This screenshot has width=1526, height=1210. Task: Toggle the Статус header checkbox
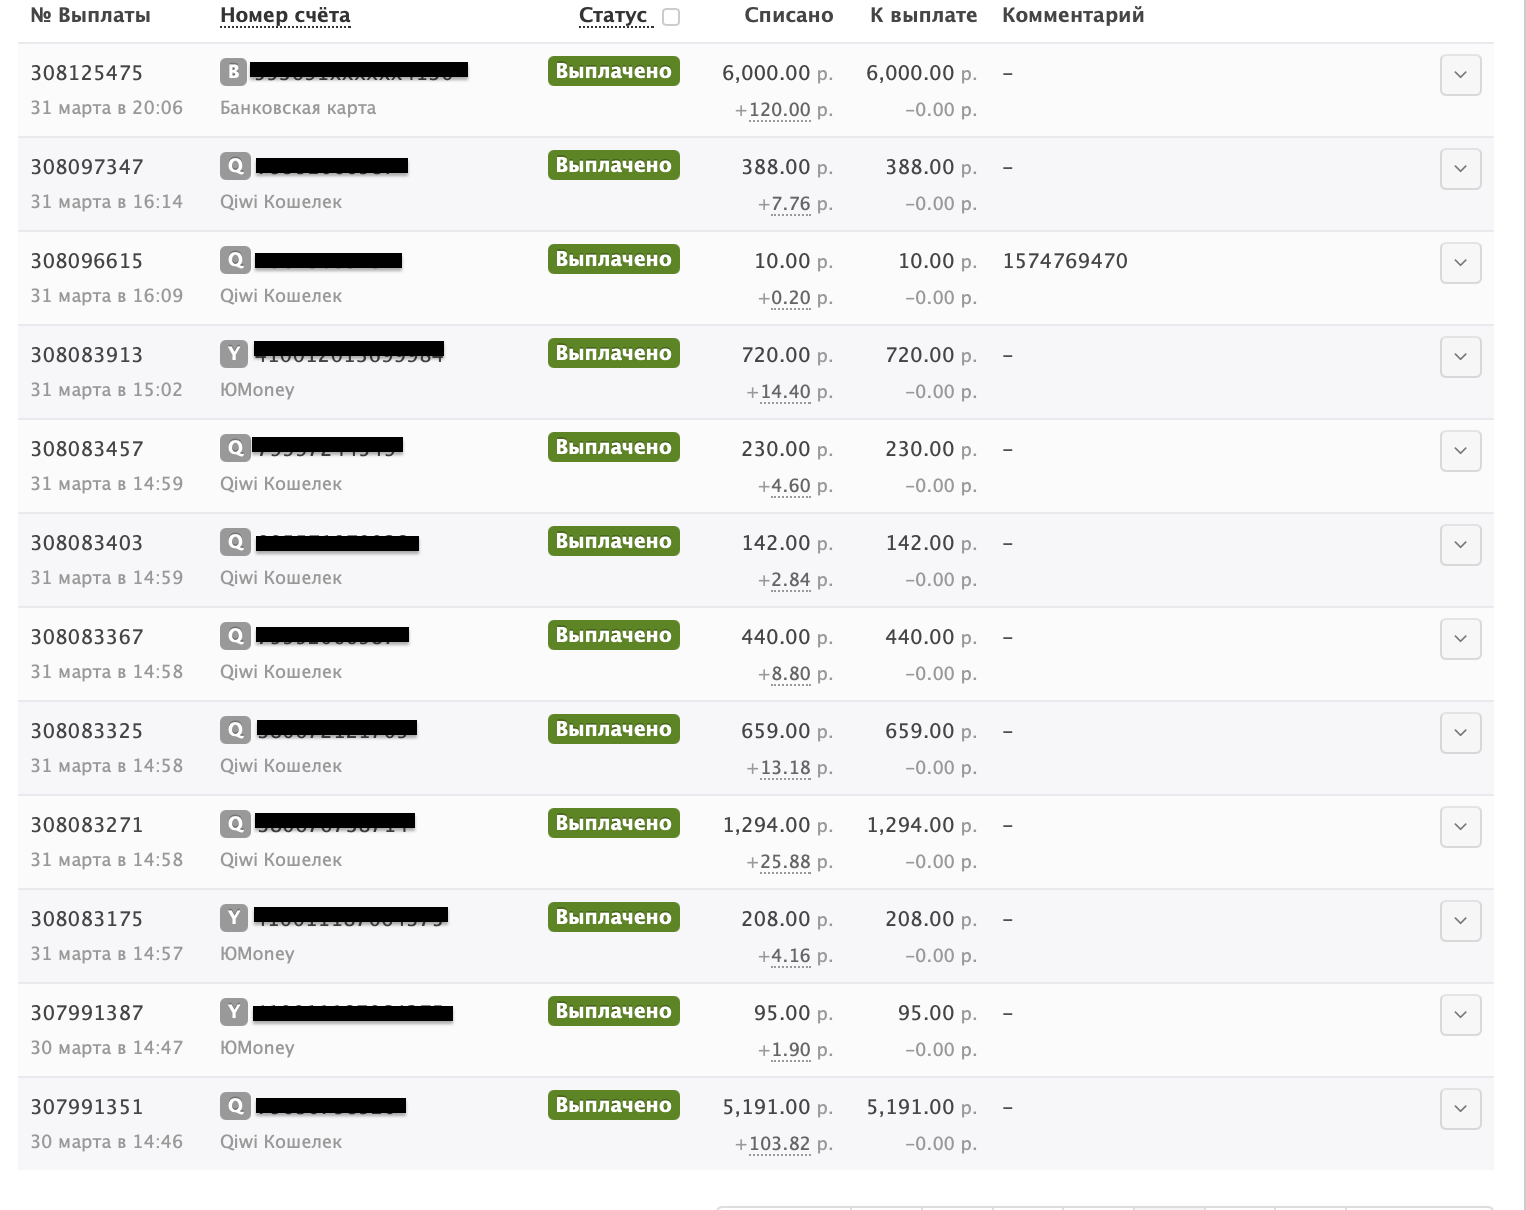click(x=671, y=16)
